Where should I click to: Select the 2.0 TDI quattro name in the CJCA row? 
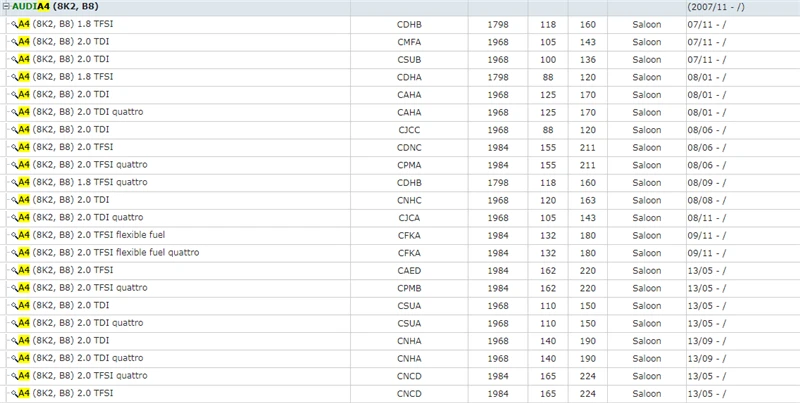(81, 217)
